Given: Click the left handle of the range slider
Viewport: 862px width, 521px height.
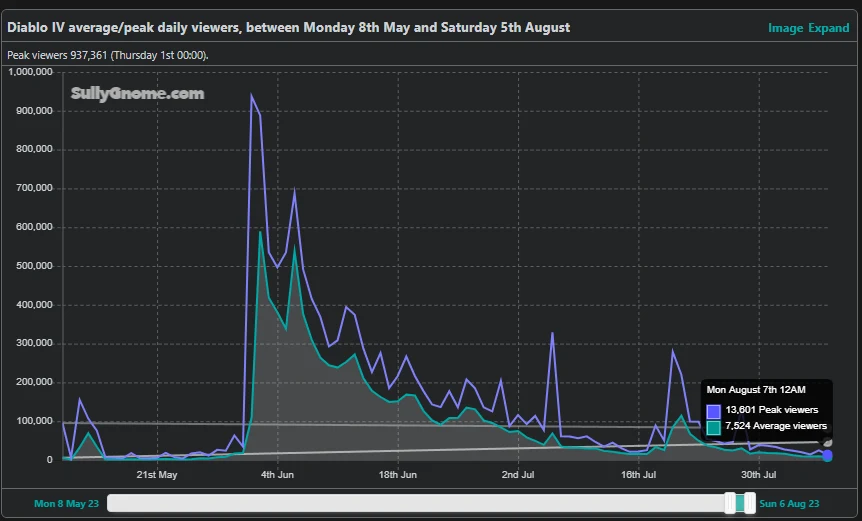Looking at the screenshot, I should (730, 503).
